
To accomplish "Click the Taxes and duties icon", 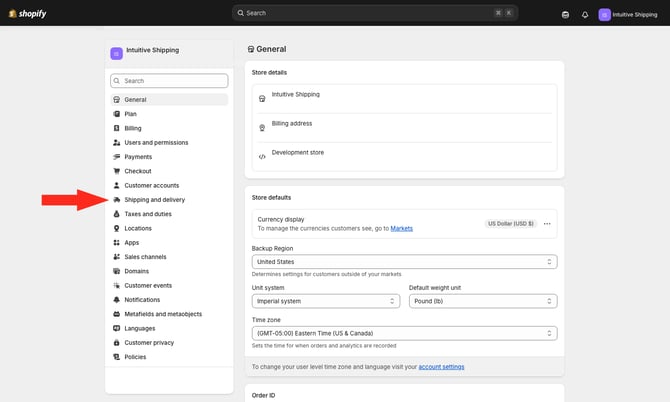I will tap(117, 214).
